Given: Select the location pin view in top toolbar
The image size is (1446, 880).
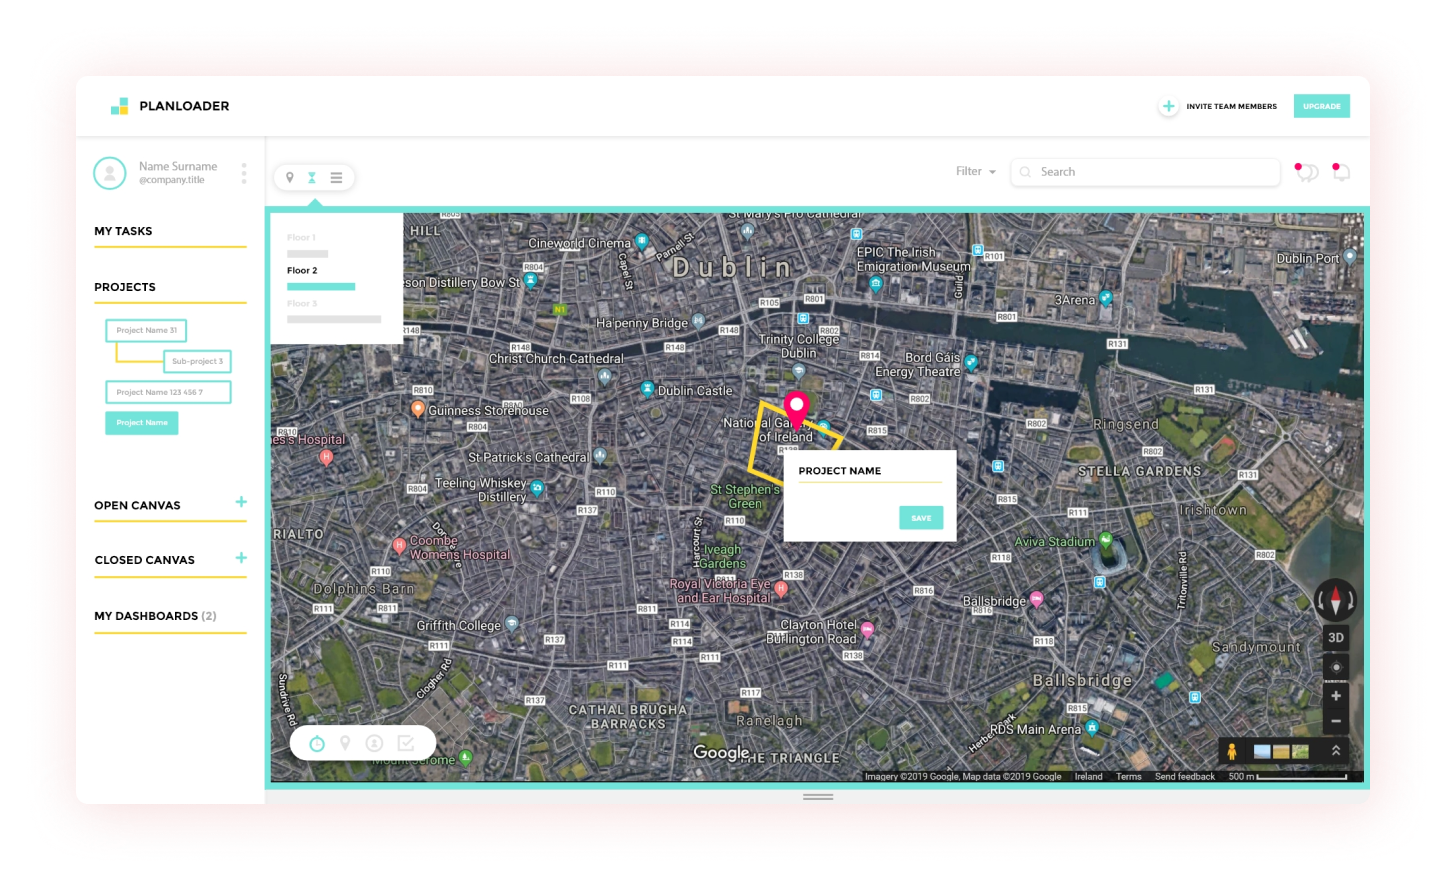Looking at the screenshot, I should 290,177.
